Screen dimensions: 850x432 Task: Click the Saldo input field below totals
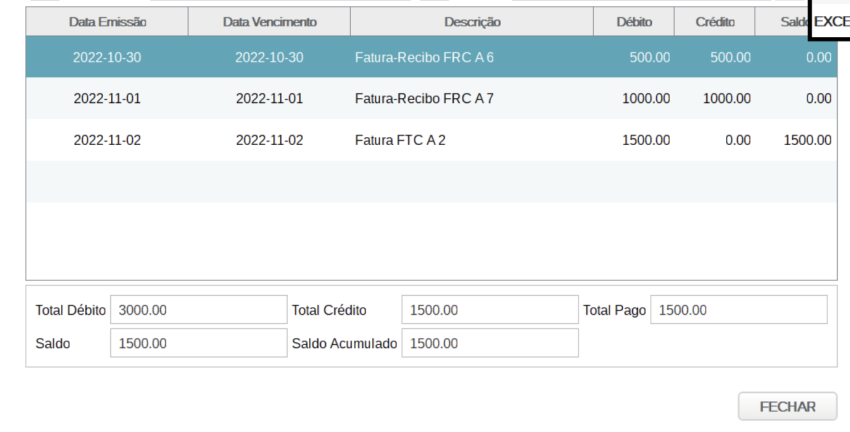(x=198, y=343)
